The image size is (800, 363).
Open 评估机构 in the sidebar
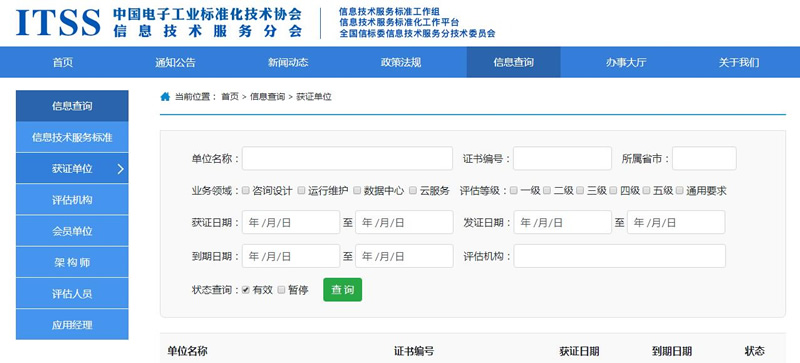(72, 200)
